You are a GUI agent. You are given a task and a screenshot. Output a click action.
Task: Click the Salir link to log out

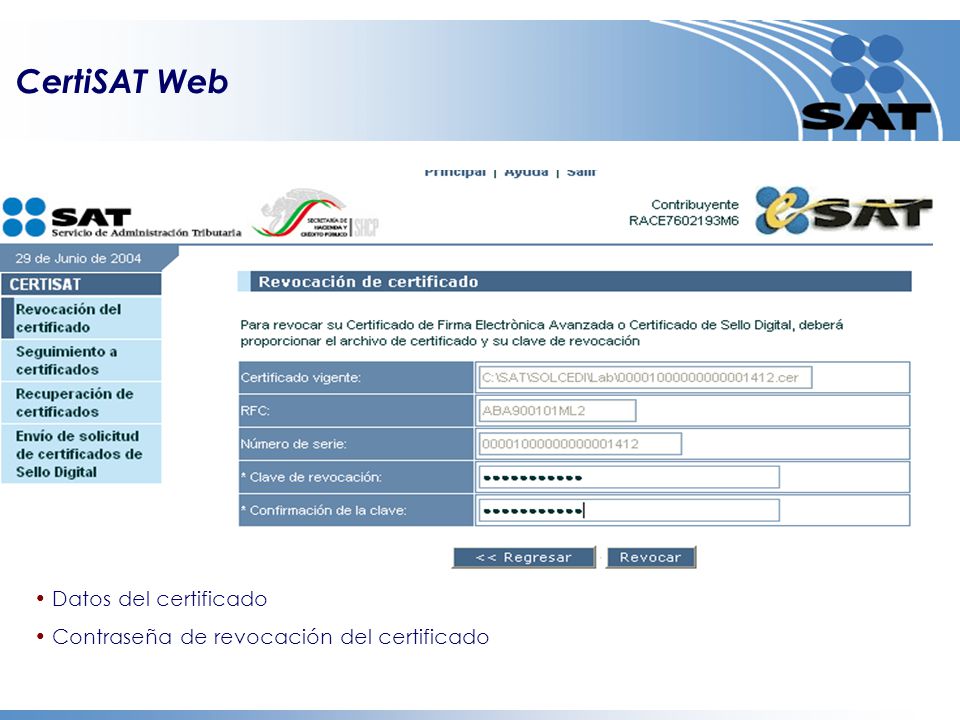(581, 172)
